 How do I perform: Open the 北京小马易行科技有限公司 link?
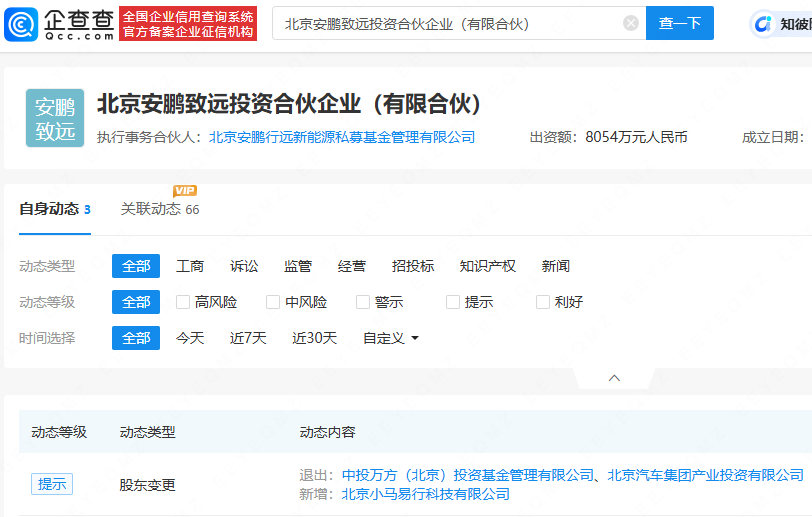426,493
